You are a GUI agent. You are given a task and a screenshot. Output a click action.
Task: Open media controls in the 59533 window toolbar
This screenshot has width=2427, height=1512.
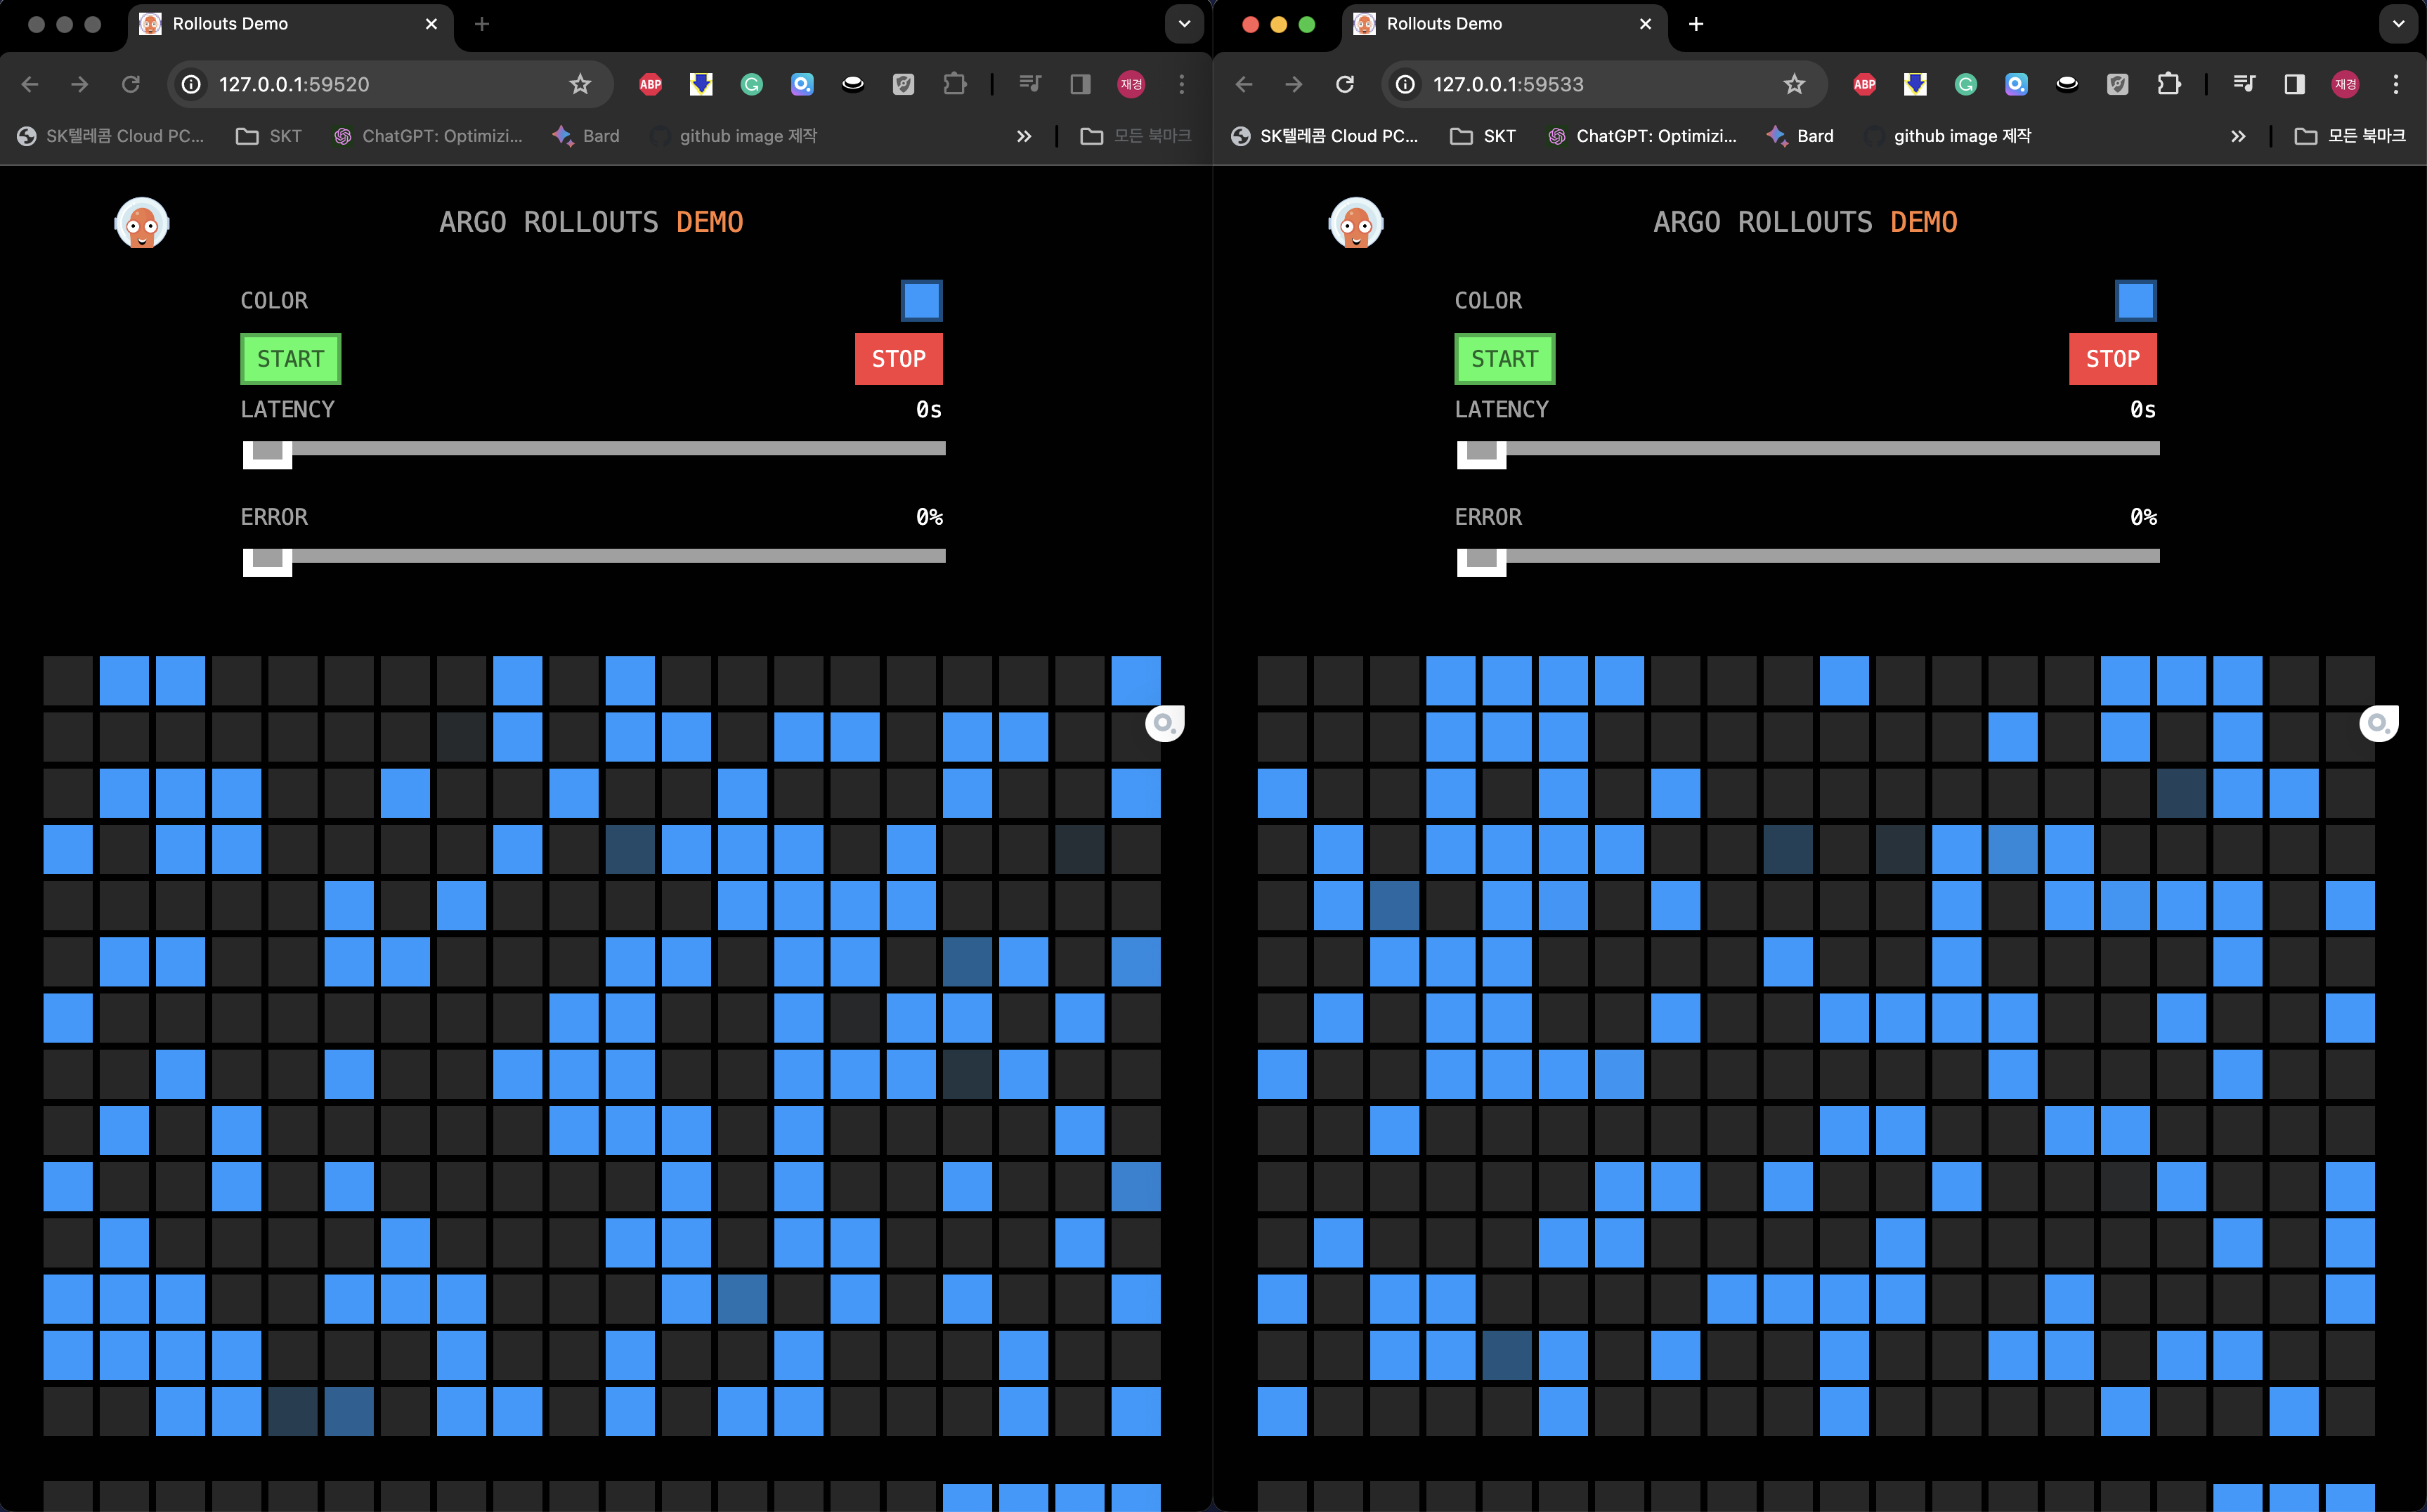tap(2244, 84)
